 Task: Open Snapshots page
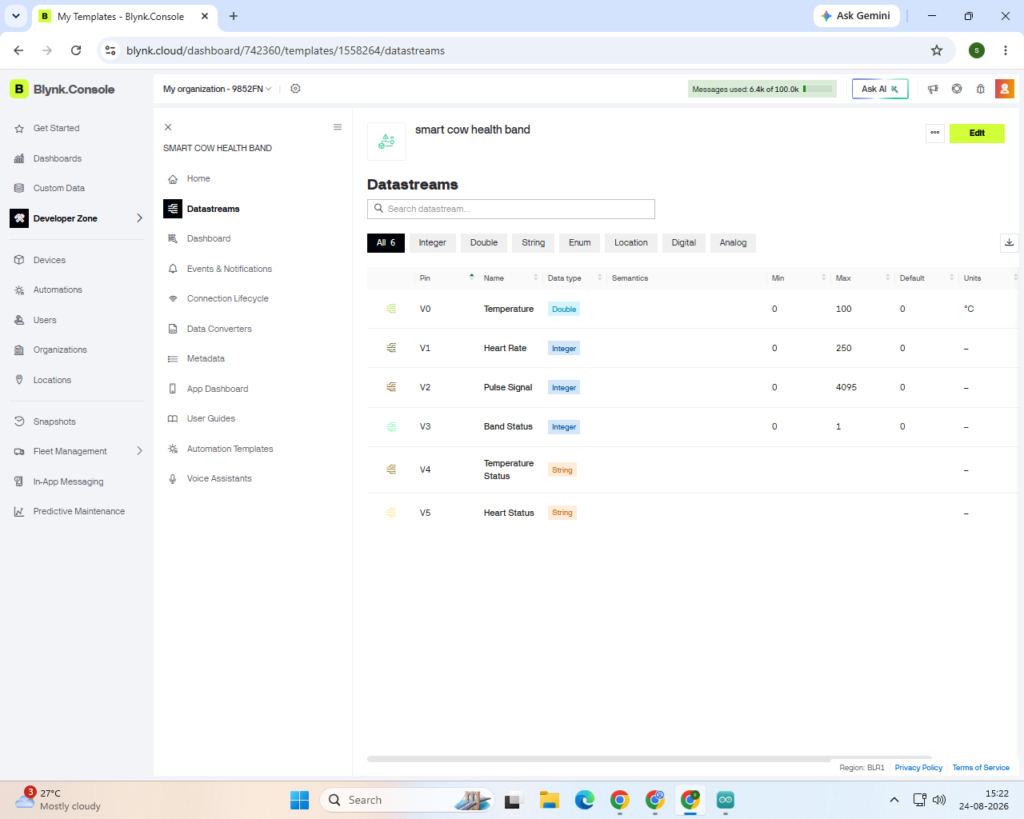coord(54,422)
